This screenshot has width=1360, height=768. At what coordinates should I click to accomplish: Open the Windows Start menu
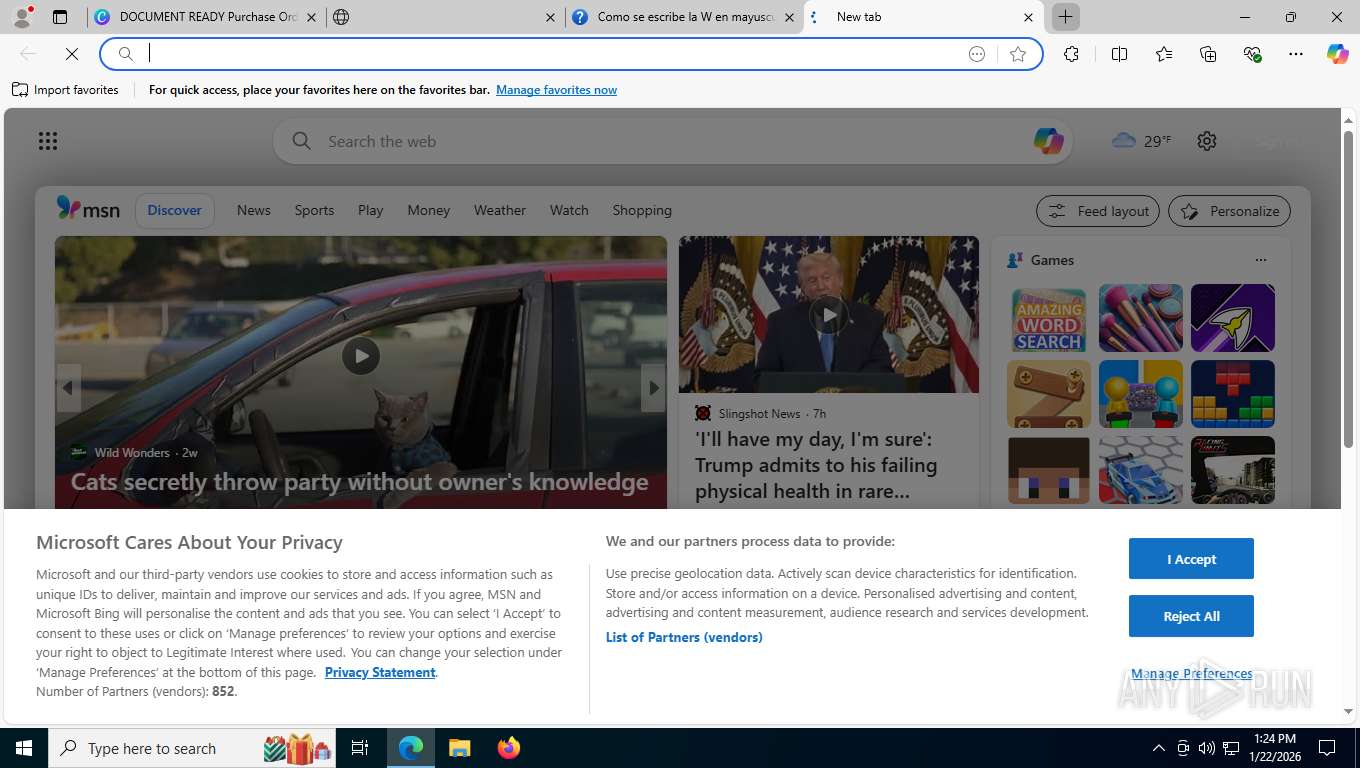[x=23, y=748]
